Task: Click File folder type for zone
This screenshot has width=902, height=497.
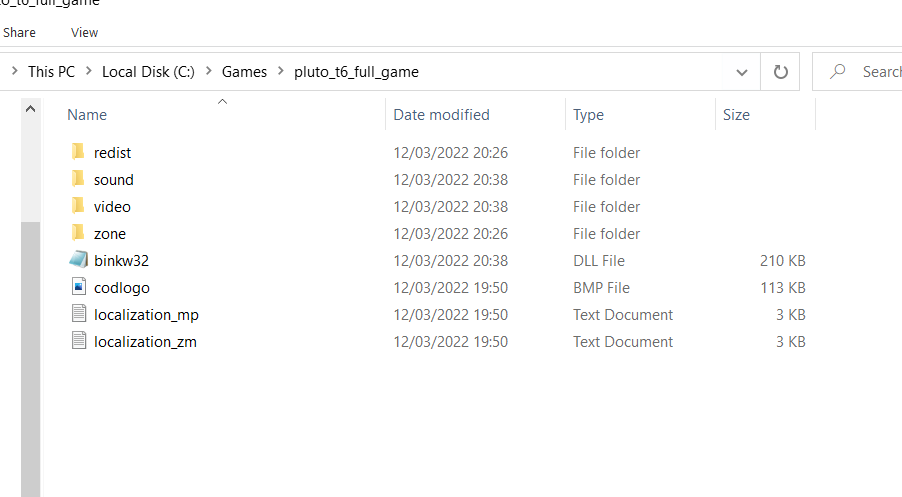Action: tap(606, 234)
